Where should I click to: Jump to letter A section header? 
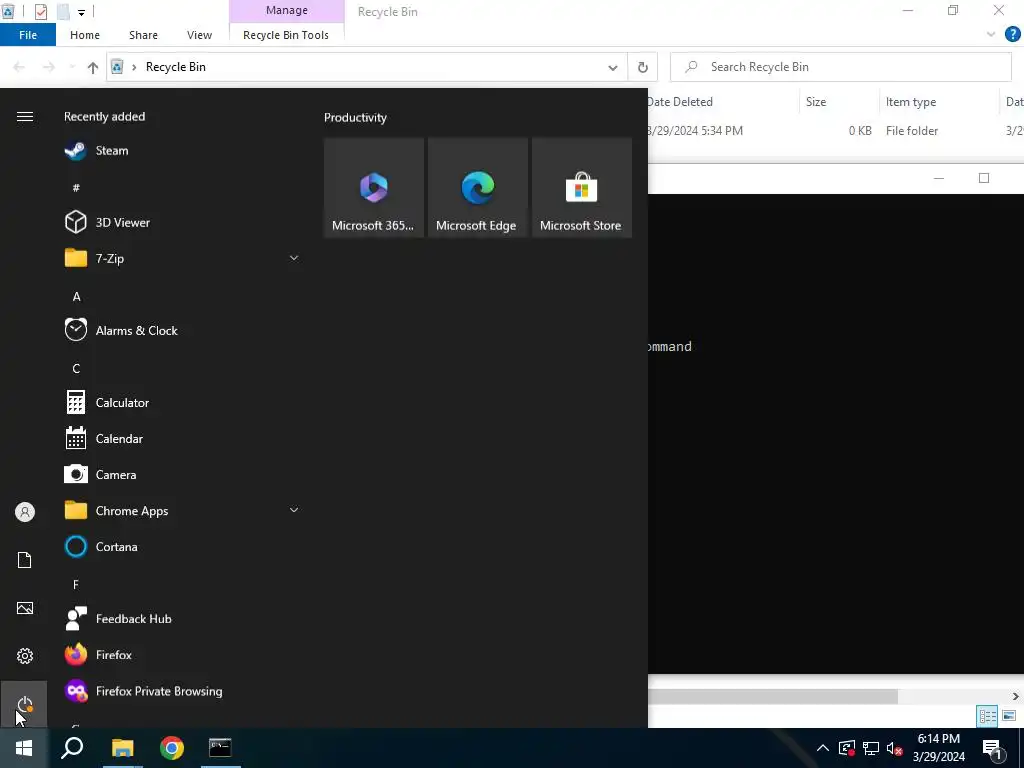tap(76, 296)
